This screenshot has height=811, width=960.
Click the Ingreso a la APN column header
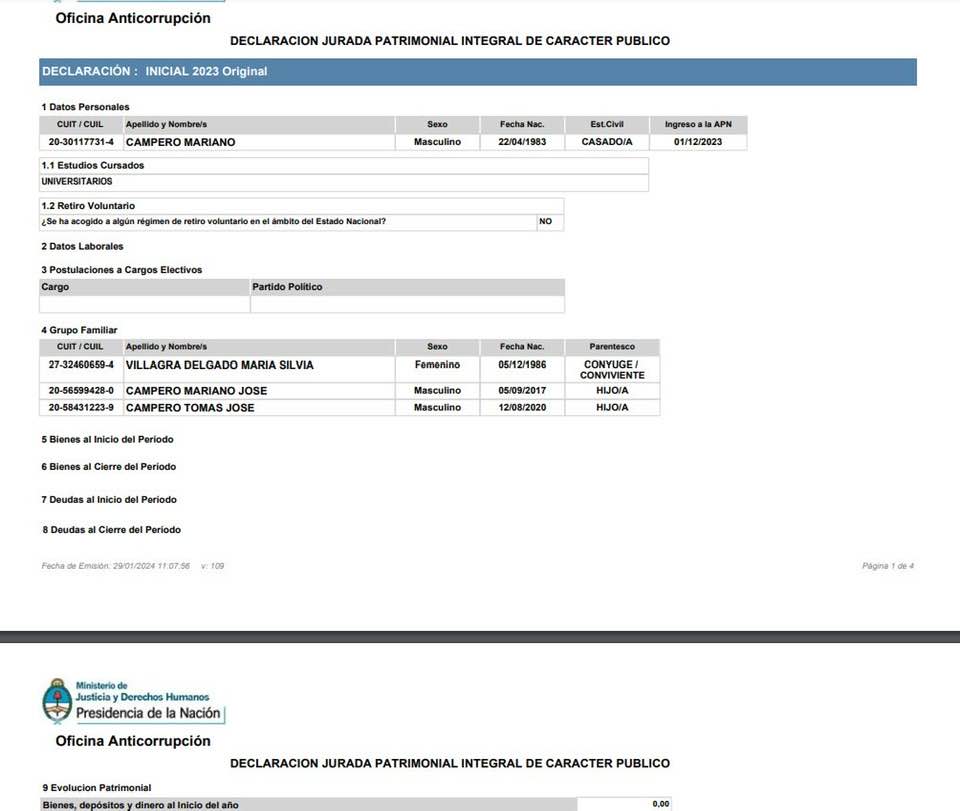[x=698, y=124]
